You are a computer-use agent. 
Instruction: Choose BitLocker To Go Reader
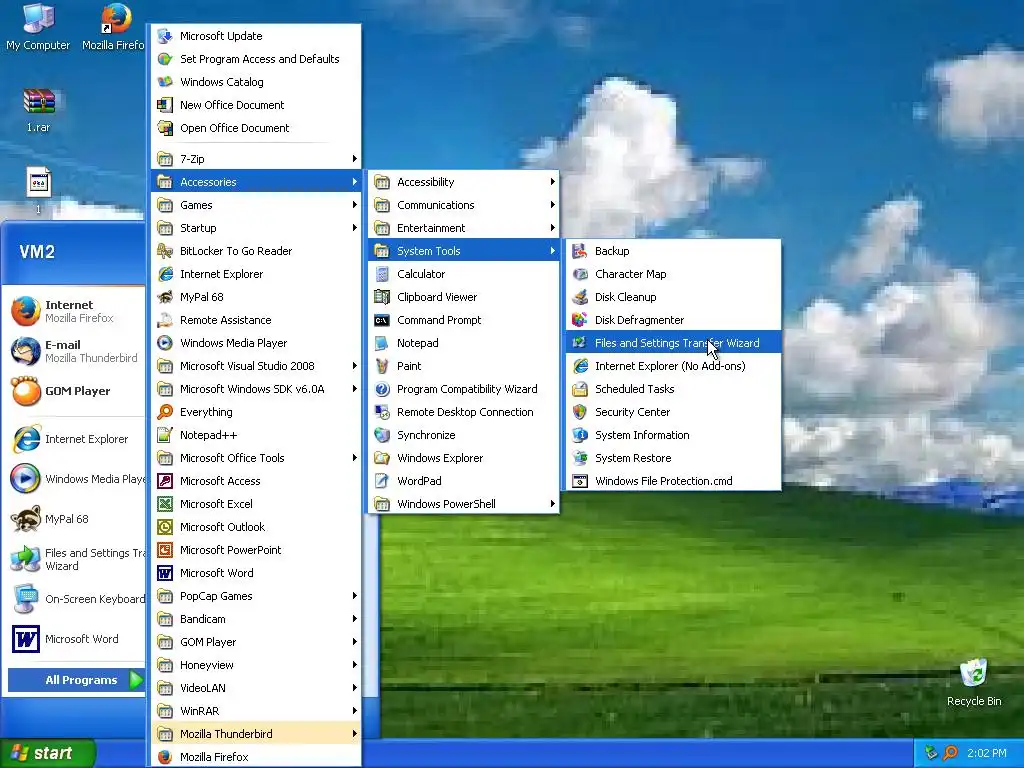click(x=256, y=251)
